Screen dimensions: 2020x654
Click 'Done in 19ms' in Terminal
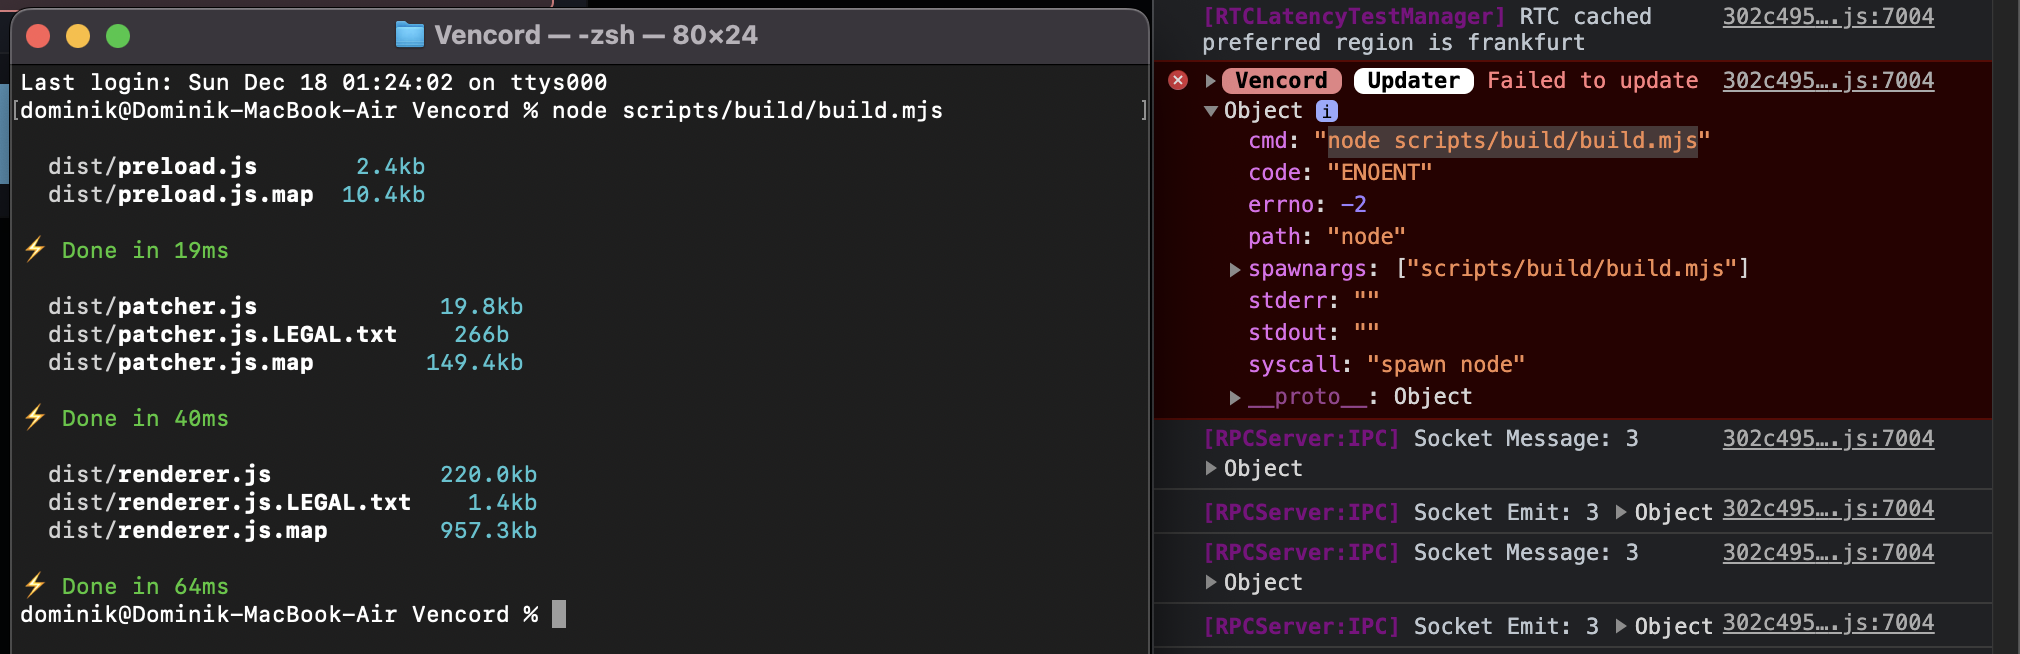145,250
